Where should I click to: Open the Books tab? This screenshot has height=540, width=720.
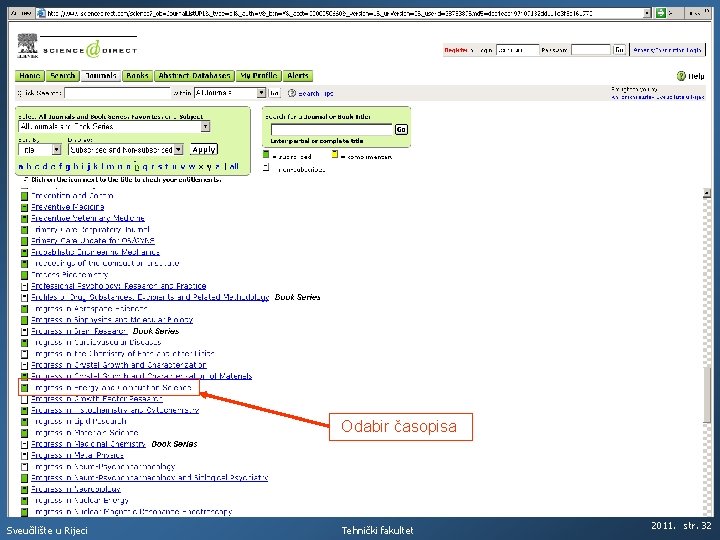[x=137, y=76]
